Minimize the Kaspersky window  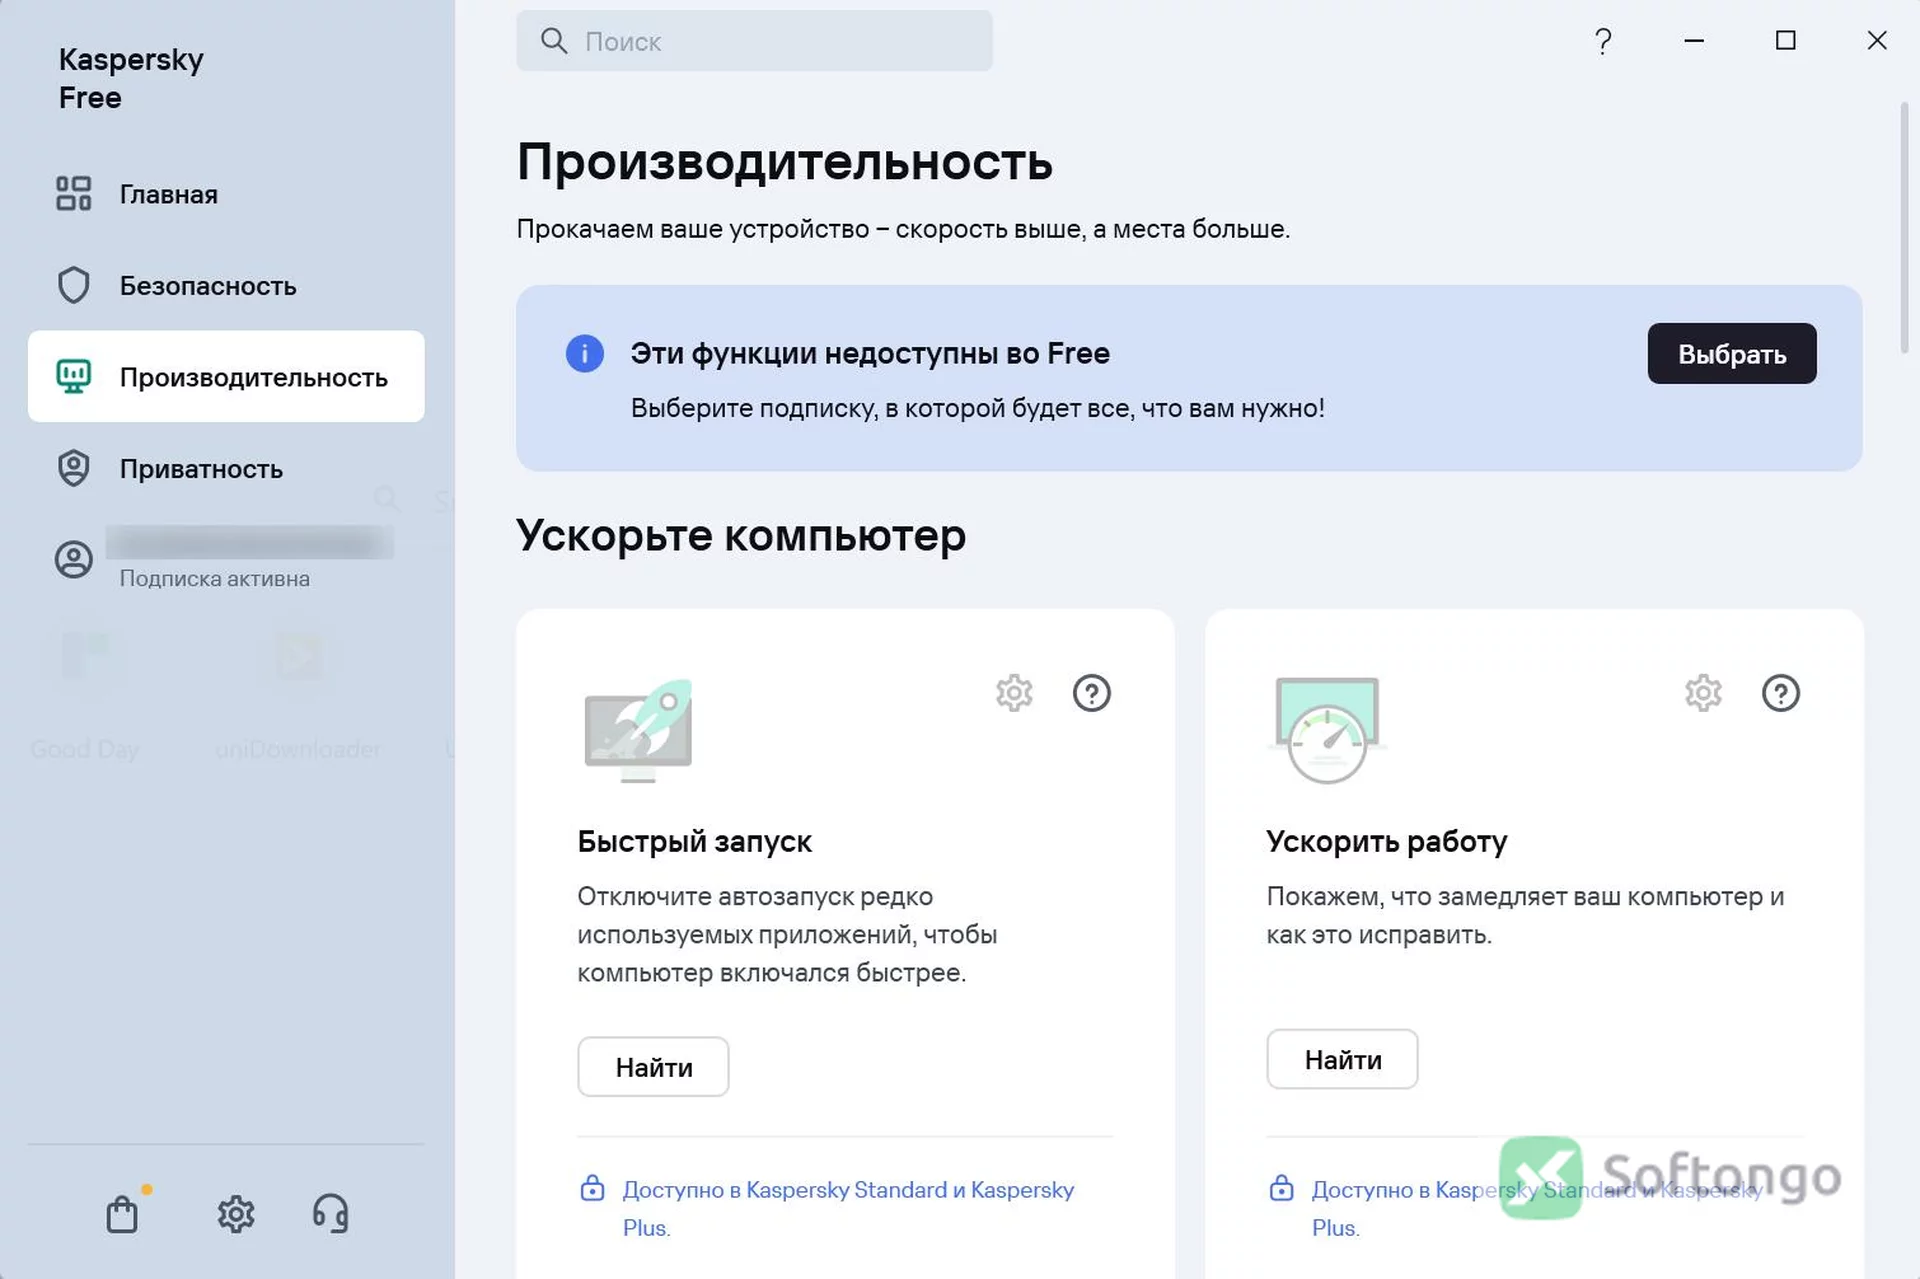1694,40
